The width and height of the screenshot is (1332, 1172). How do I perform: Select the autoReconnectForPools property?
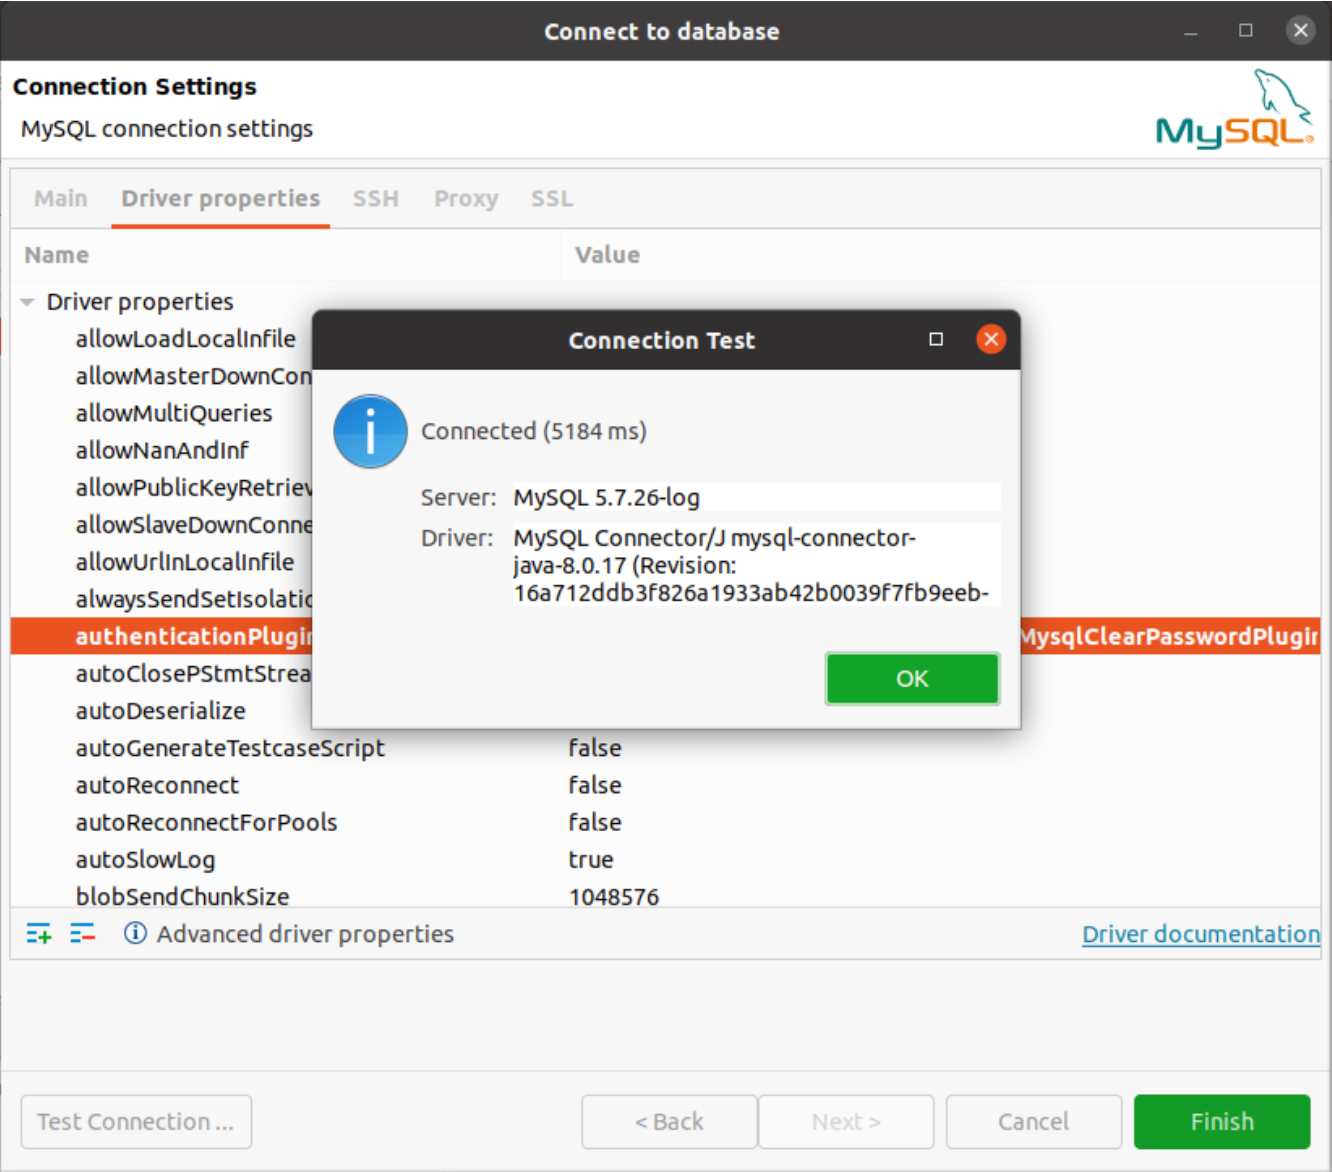[206, 822]
